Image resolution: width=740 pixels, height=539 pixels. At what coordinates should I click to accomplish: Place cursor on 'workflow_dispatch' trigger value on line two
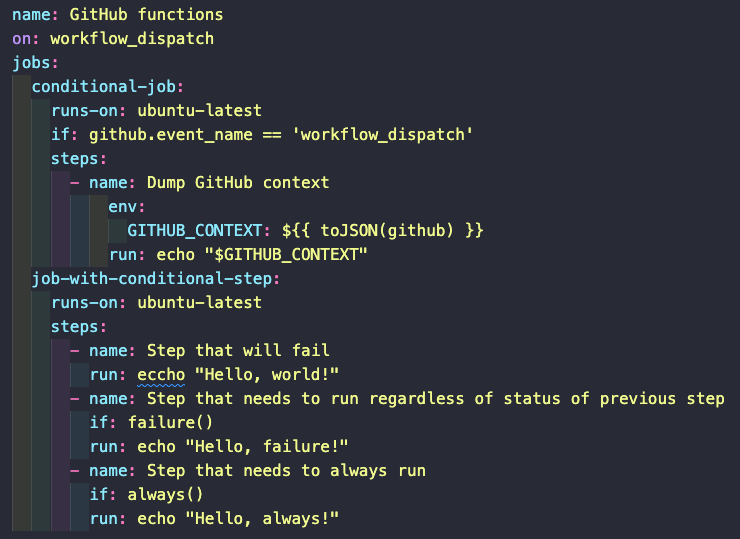132,39
